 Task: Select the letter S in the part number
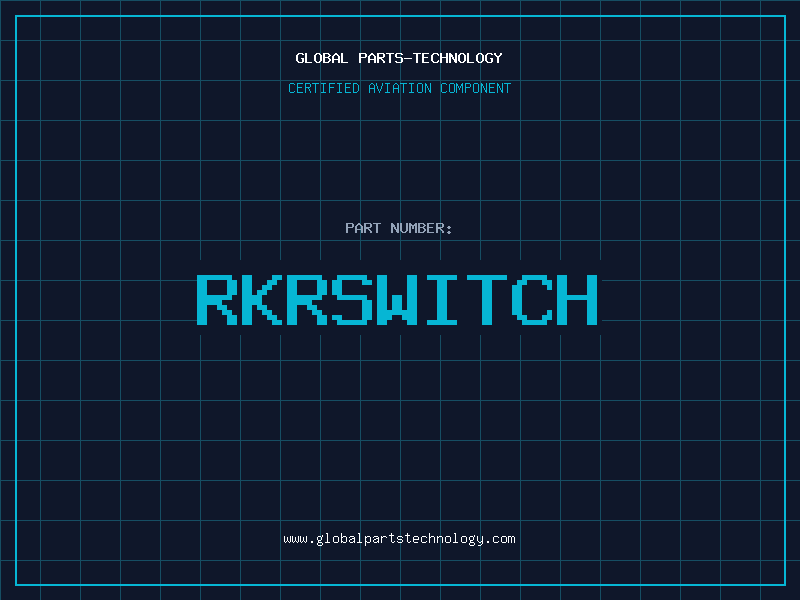click(353, 299)
